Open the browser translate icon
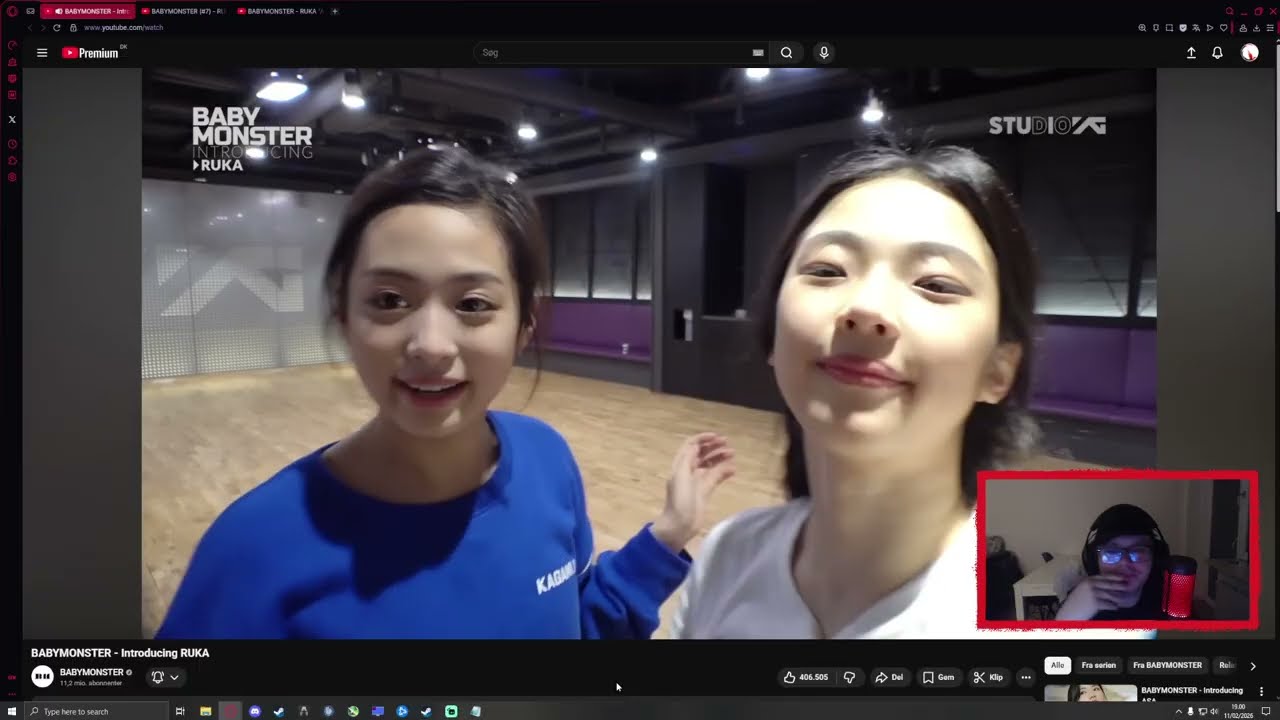Image resolution: width=1280 pixels, height=720 pixels. [x=1196, y=28]
